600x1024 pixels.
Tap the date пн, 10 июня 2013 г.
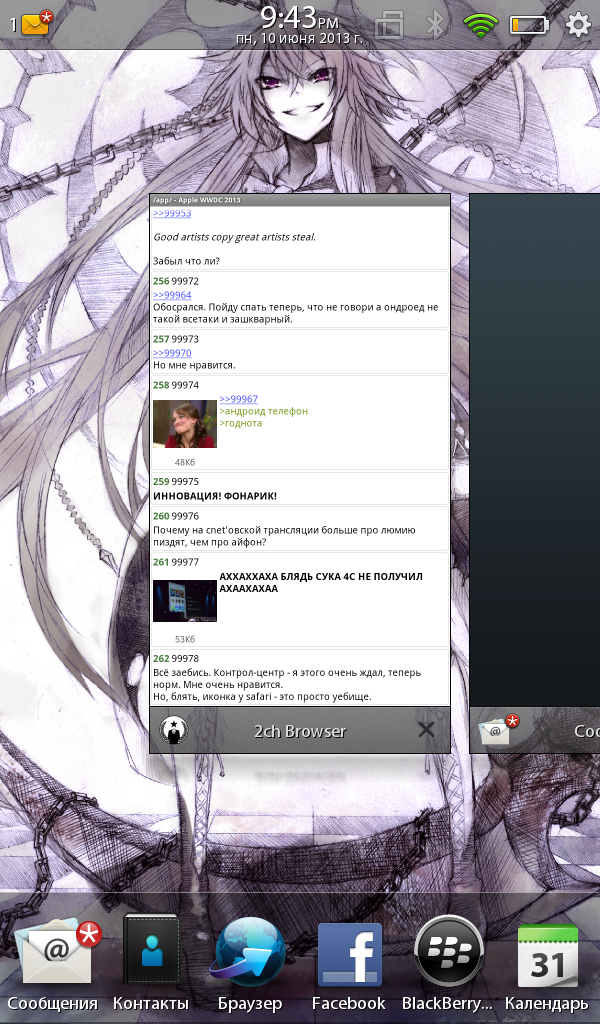pos(299,39)
